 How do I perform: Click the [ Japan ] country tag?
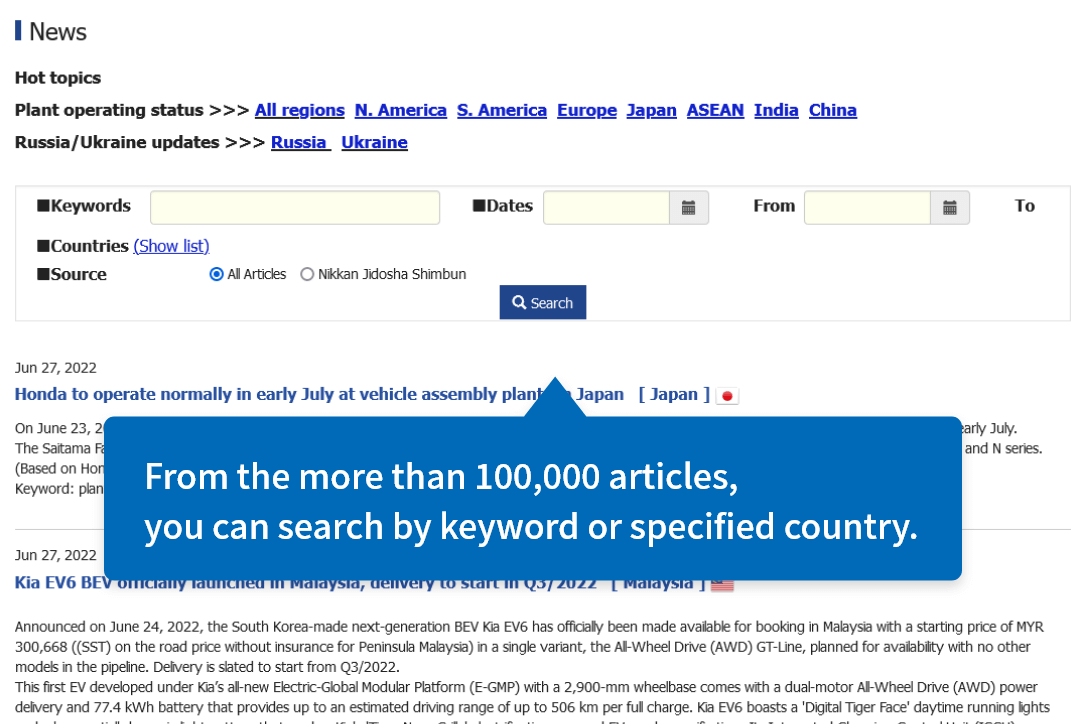(674, 394)
